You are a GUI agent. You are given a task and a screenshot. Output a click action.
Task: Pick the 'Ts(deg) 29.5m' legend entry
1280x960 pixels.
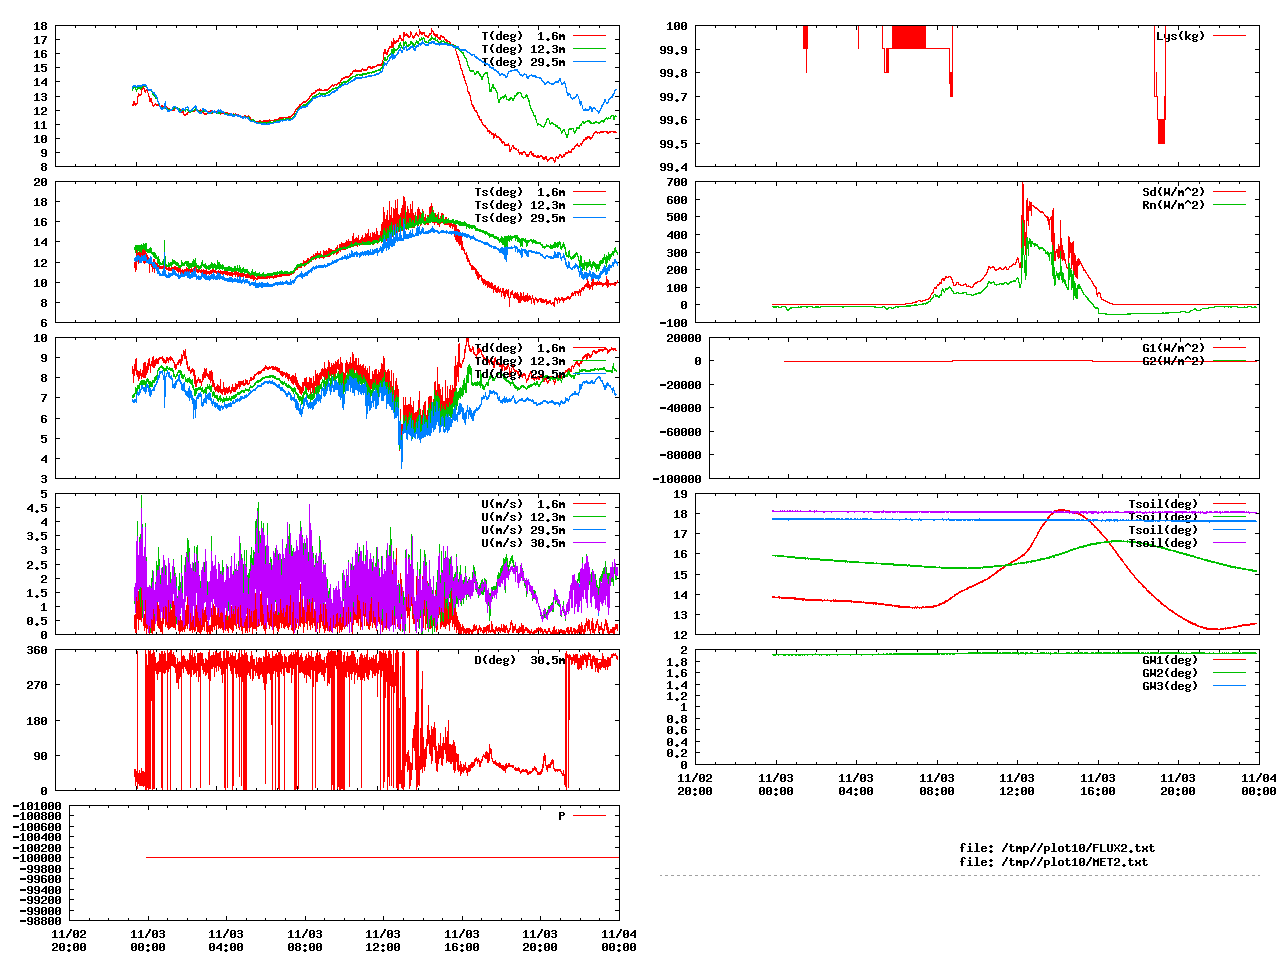(520, 218)
